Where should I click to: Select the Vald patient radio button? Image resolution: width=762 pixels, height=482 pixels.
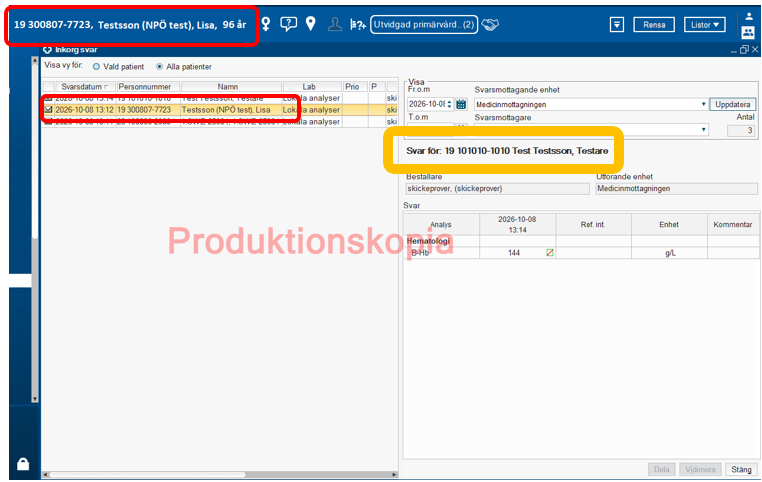click(x=96, y=67)
